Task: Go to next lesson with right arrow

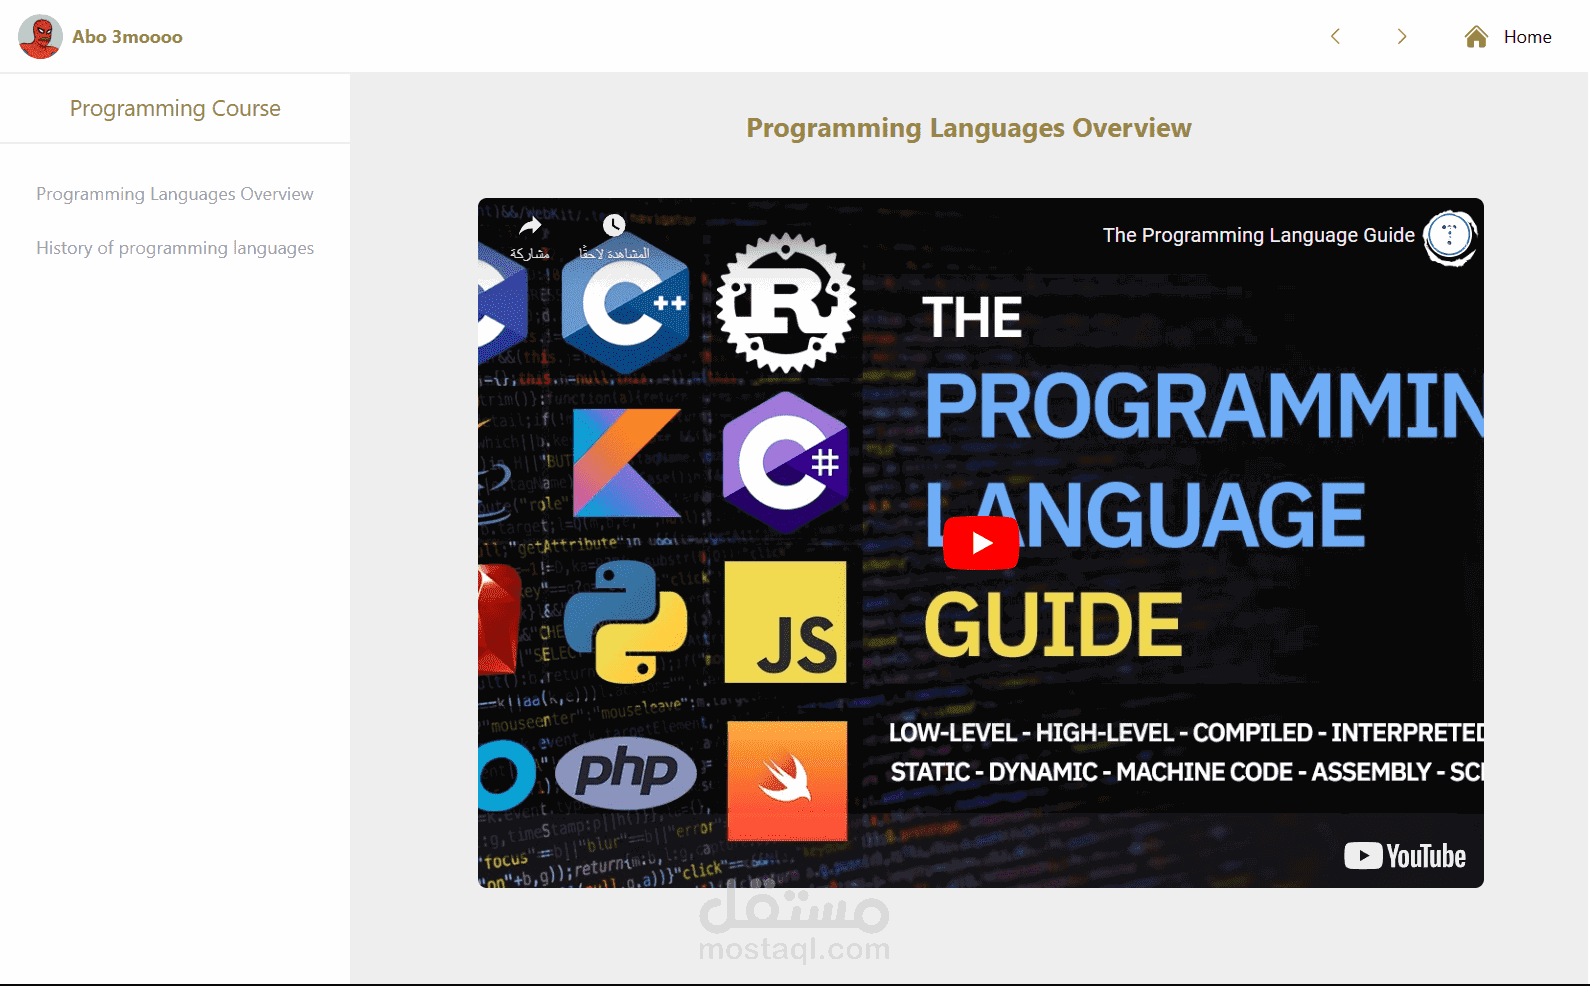Action: (x=1402, y=36)
